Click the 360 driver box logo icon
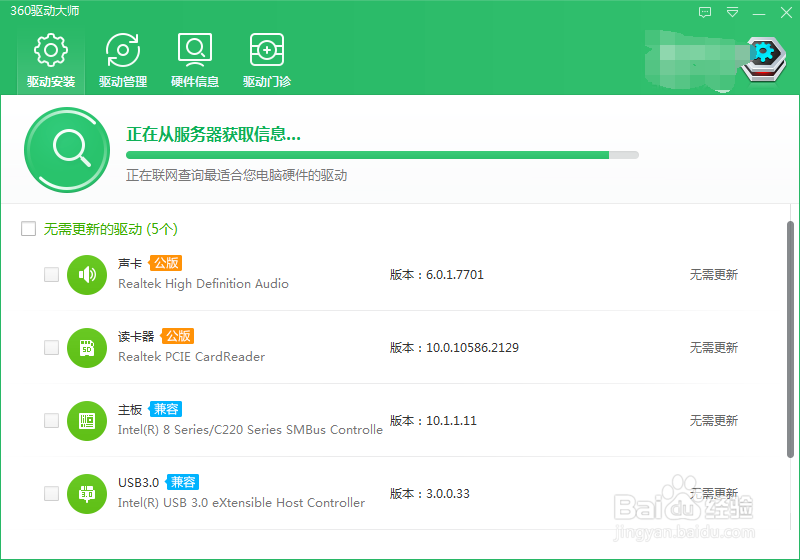The height and width of the screenshot is (560, 800). 764,60
